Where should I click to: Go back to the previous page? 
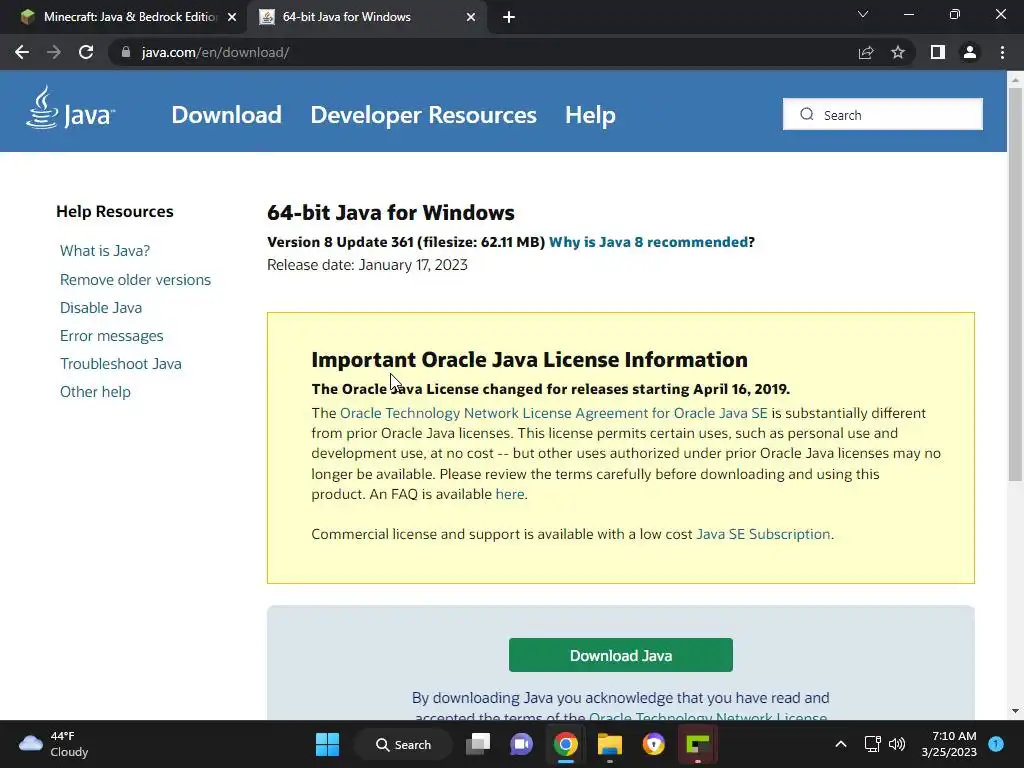tap(22, 52)
